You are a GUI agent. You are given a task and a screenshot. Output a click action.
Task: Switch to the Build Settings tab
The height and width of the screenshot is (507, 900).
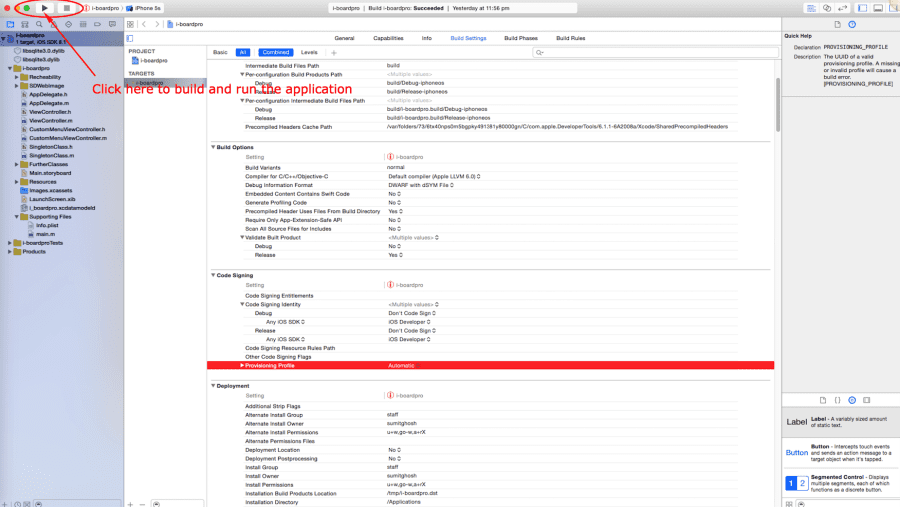pos(468,38)
